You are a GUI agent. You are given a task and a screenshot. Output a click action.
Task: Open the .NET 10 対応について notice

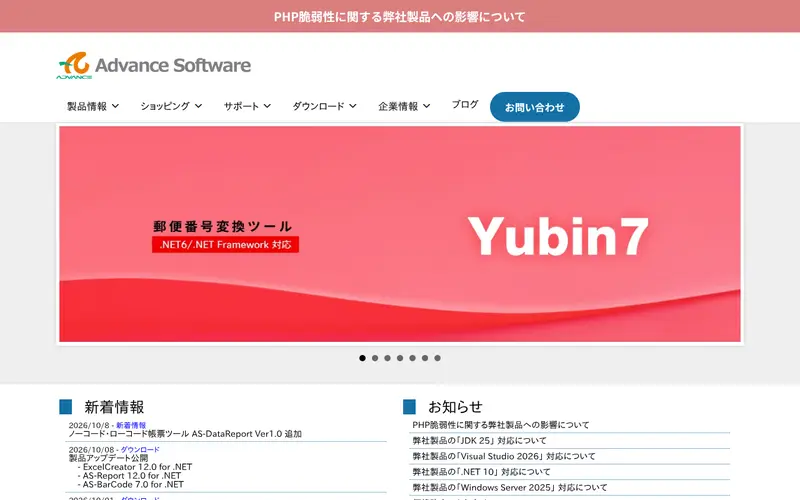pyautogui.click(x=481, y=472)
